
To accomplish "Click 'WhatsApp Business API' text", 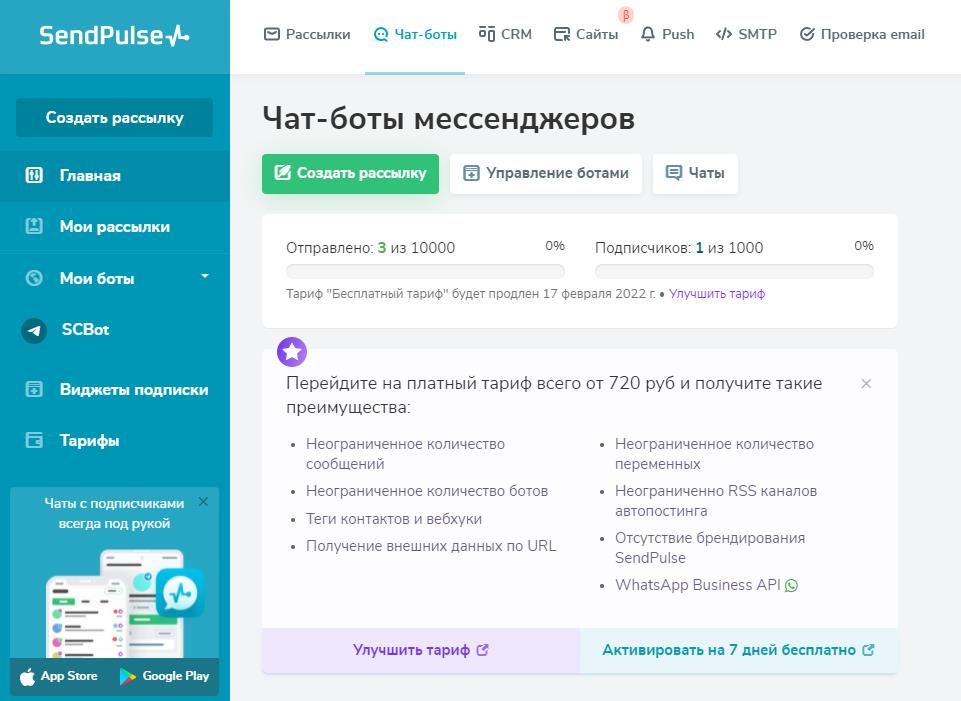I will coord(697,585).
